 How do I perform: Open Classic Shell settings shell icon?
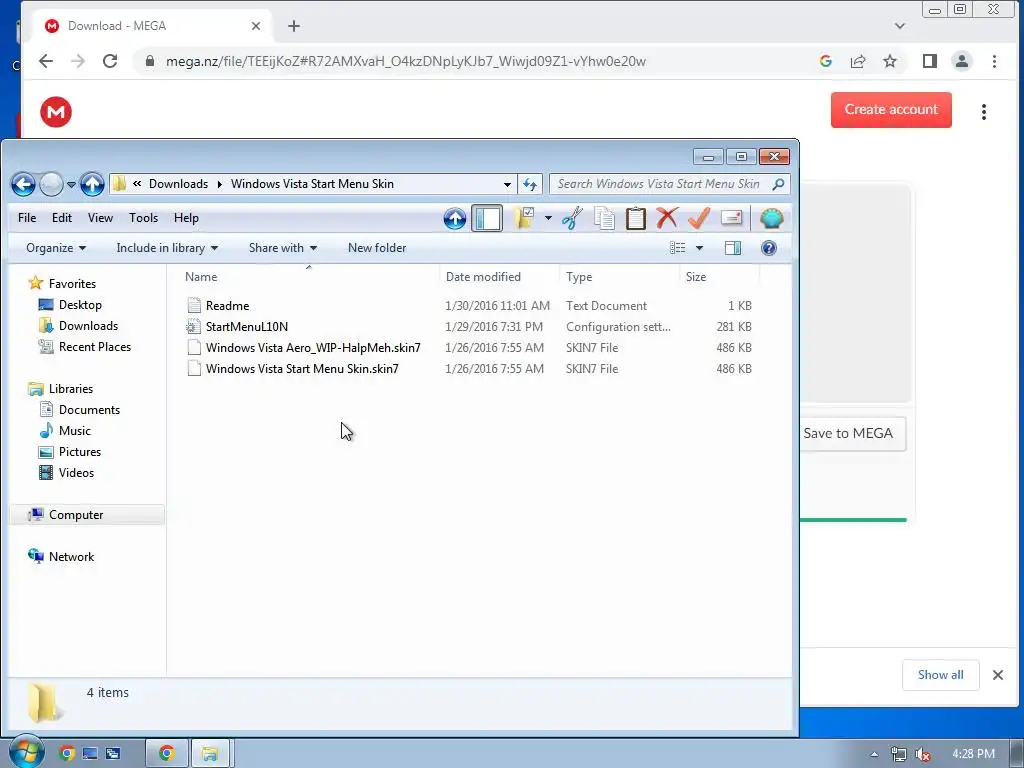771,218
